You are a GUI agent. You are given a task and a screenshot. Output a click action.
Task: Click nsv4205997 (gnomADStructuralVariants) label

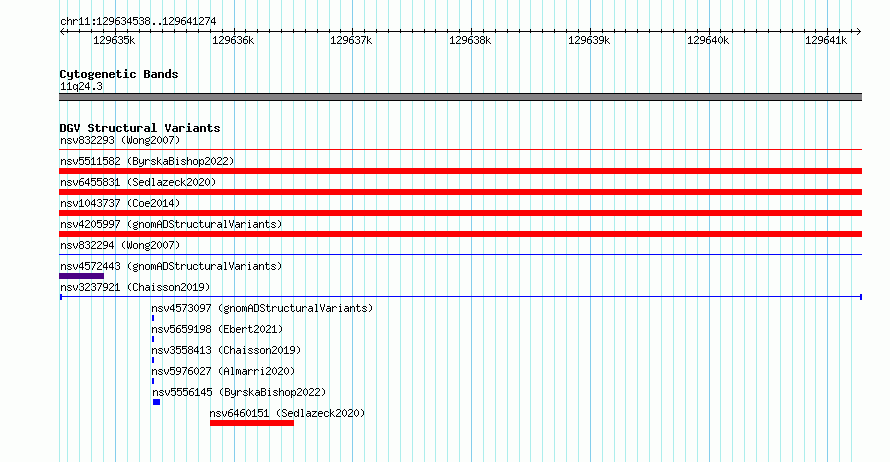coord(171,224)
